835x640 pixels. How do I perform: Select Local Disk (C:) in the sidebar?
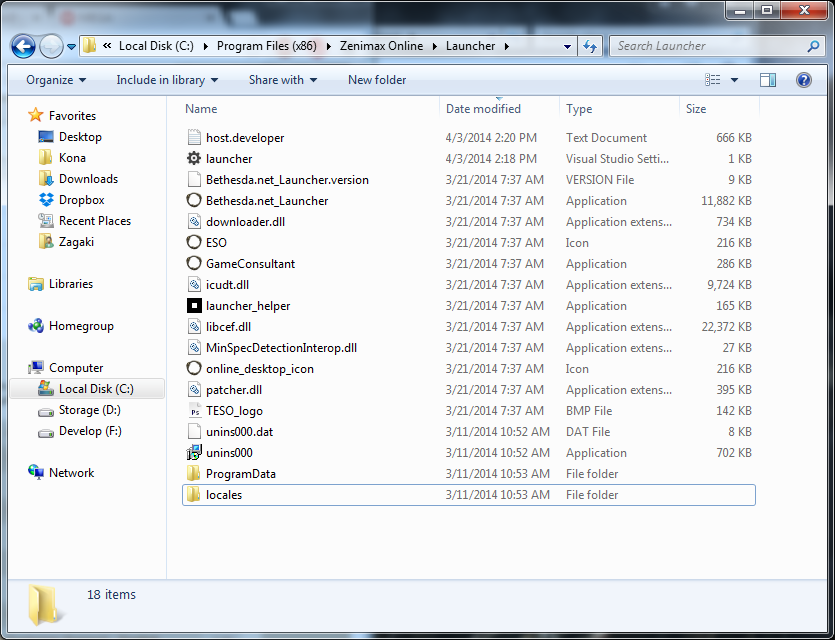click(87, 389)
